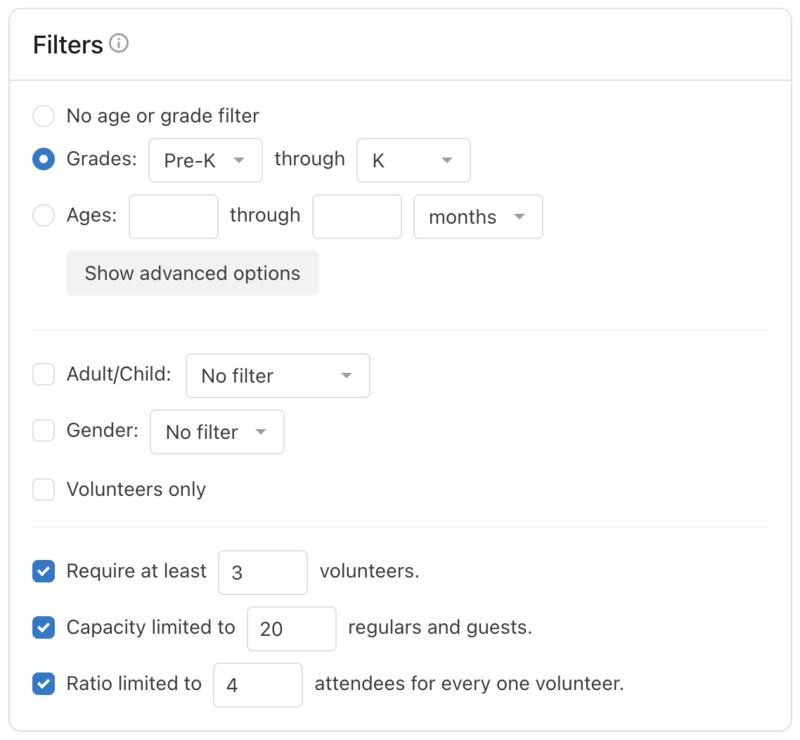Enable the Adult/Child filter checkbox
This screenshot has width=800, height=740.
[44, 375]
